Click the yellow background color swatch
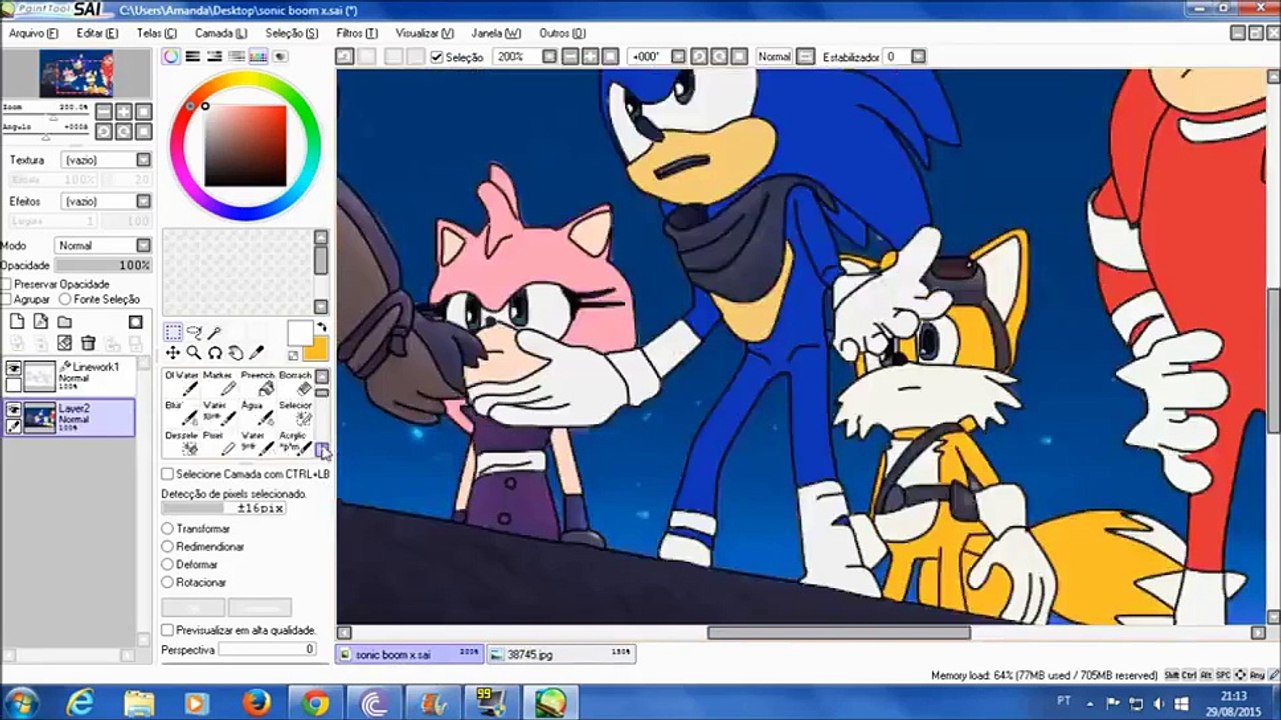Image resolution: width=1281 pixels, height=720 pixels. [x=315, y=349]
